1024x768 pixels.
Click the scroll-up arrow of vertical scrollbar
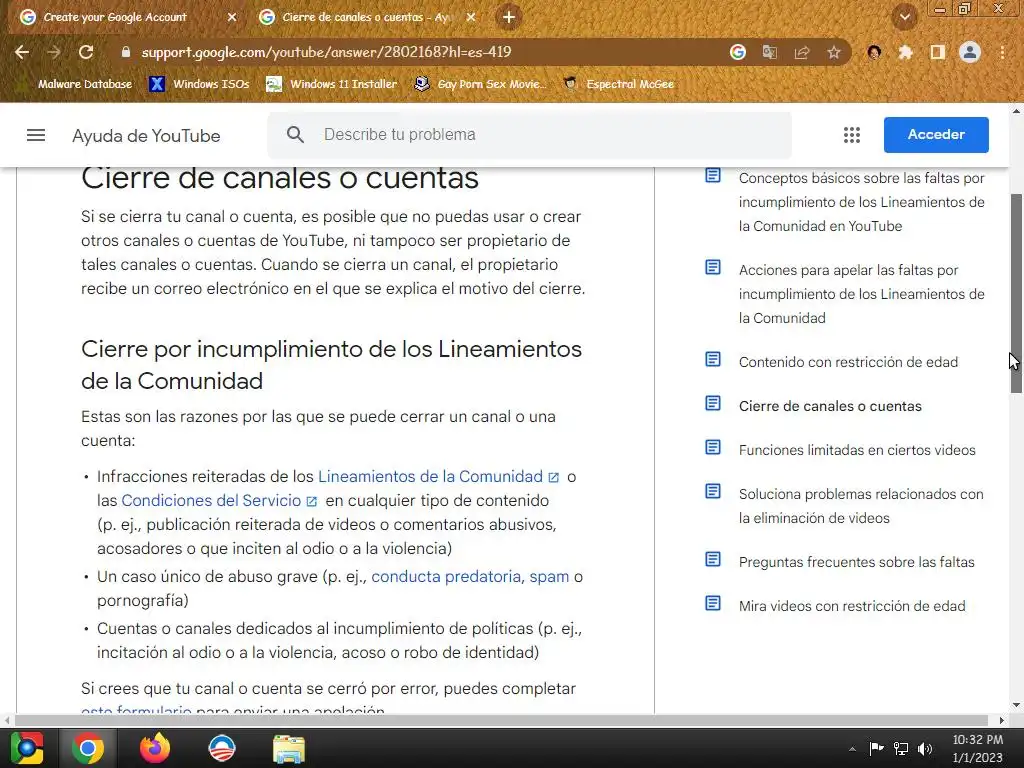pyautogui.click(x=1016, y=112)
